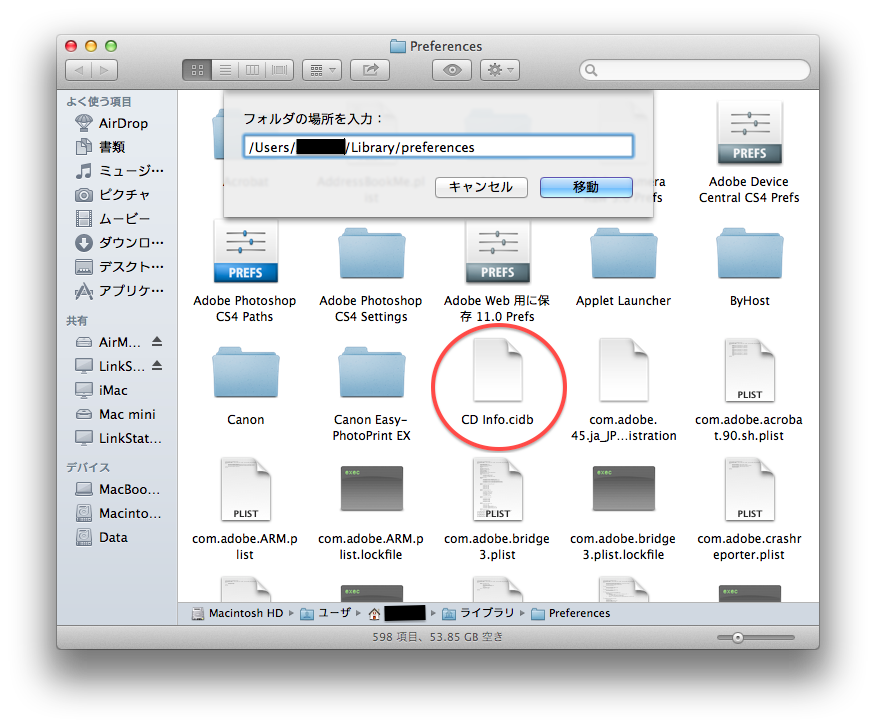Adjust the icon size slider
The width and height of the screenshot is (876, 728).
[x=737, y=637]
